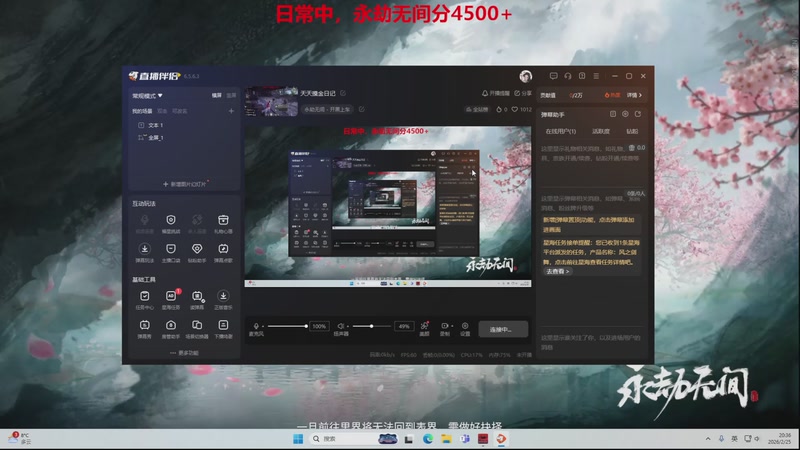Screen dimensions: 800x450
Task: Open the message icon in the title bar
Action: pos(554,76)
